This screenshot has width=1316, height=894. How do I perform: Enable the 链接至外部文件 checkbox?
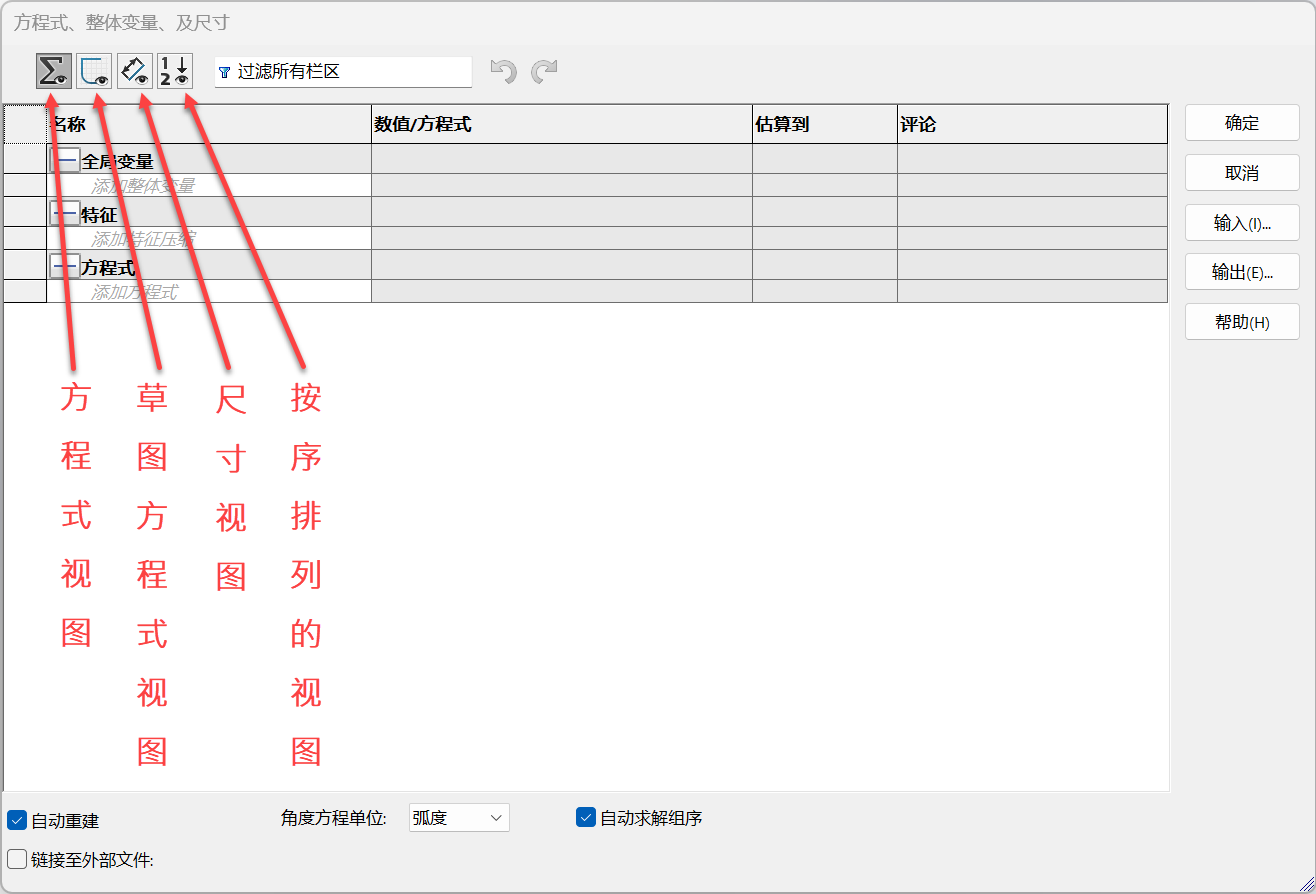tap(17, 859)
